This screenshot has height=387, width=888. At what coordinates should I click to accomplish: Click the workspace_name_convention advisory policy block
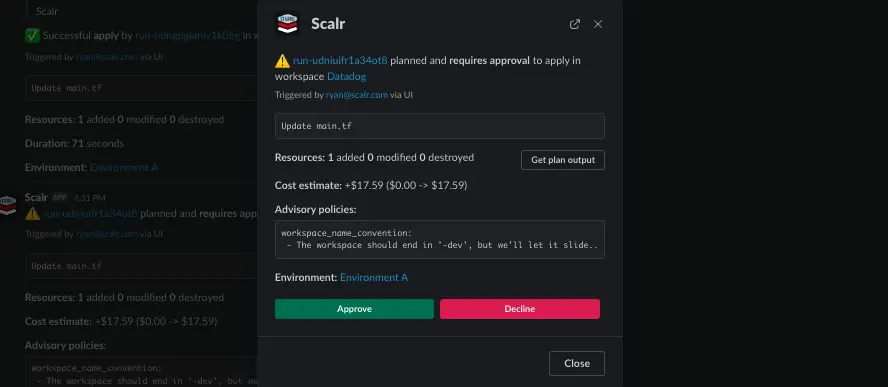coord(439,239)
